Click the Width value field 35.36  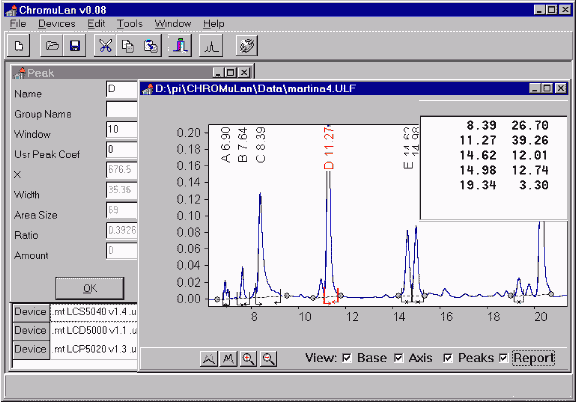click(x=122, y=190)
